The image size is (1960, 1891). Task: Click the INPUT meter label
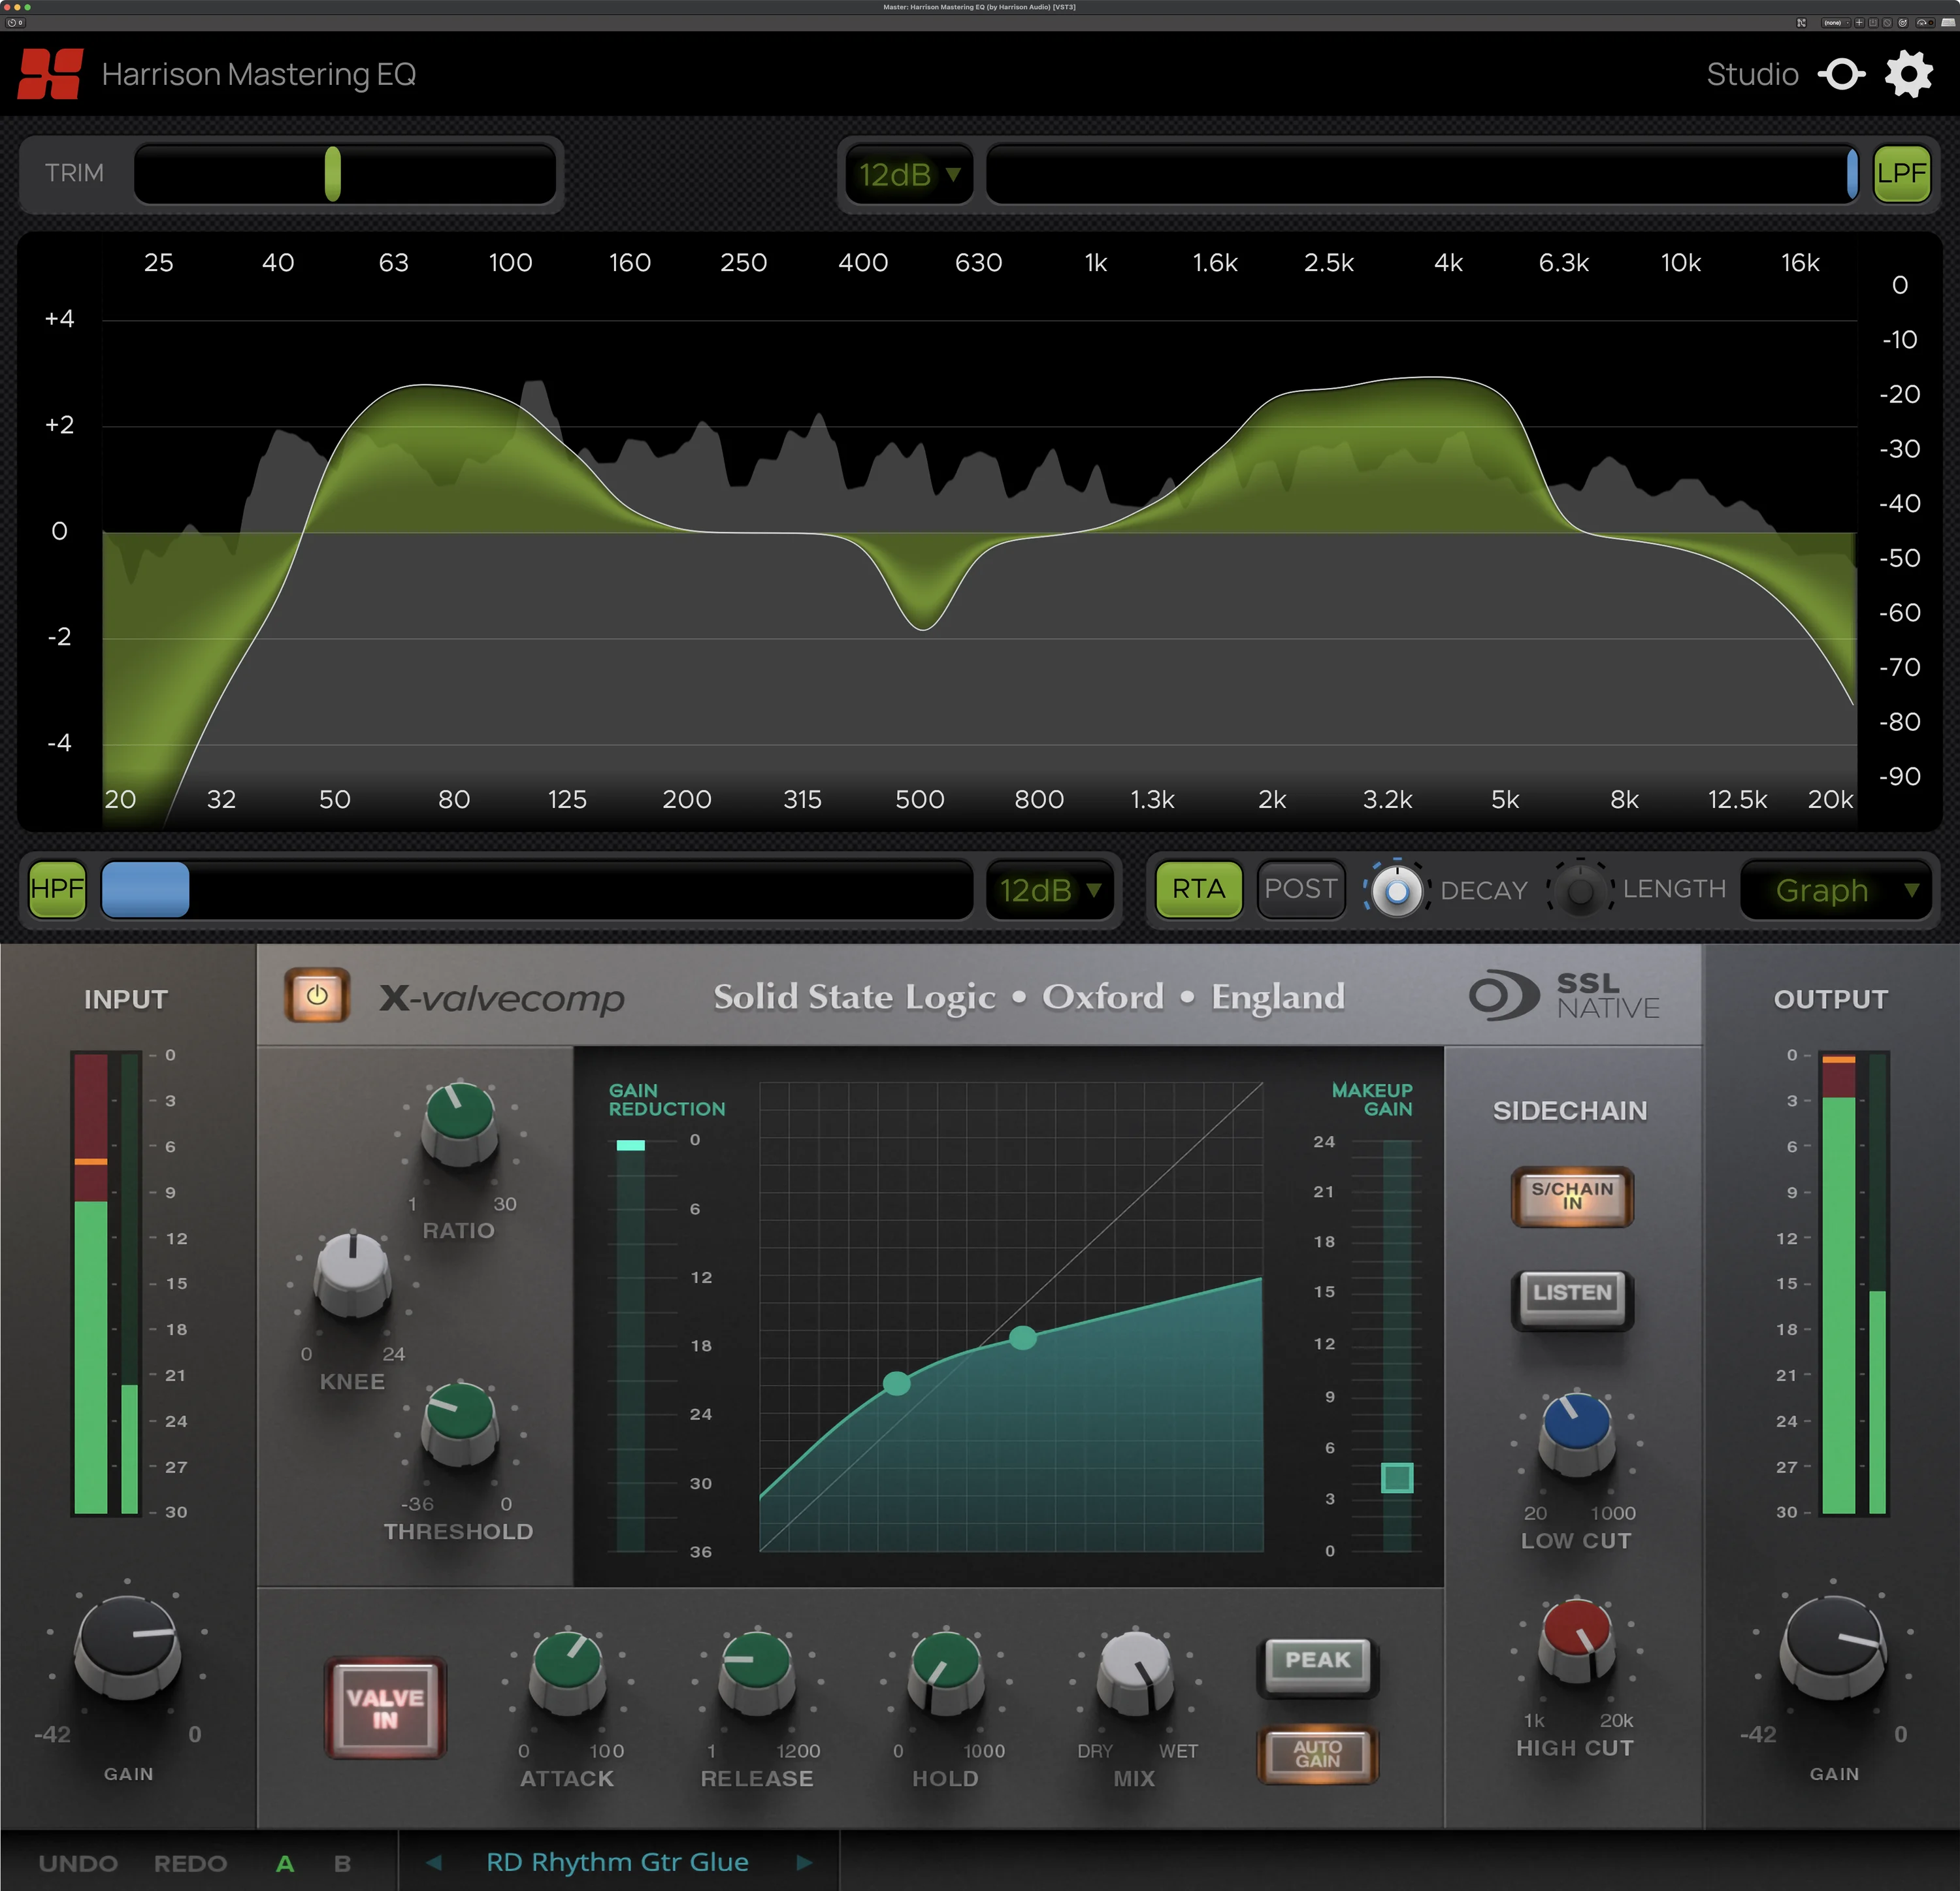126,999
